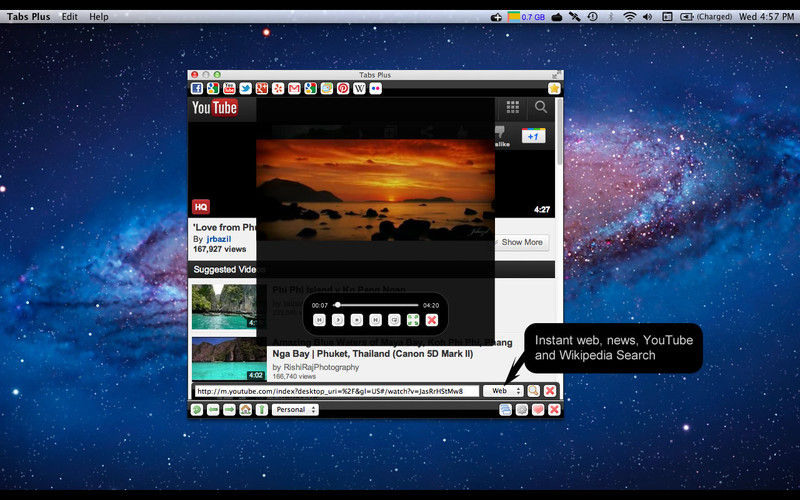Image resolution: width=800 pixels, height=500 pixels.
Task: Go forward with the green right arrow
Action: pos(230,410)
